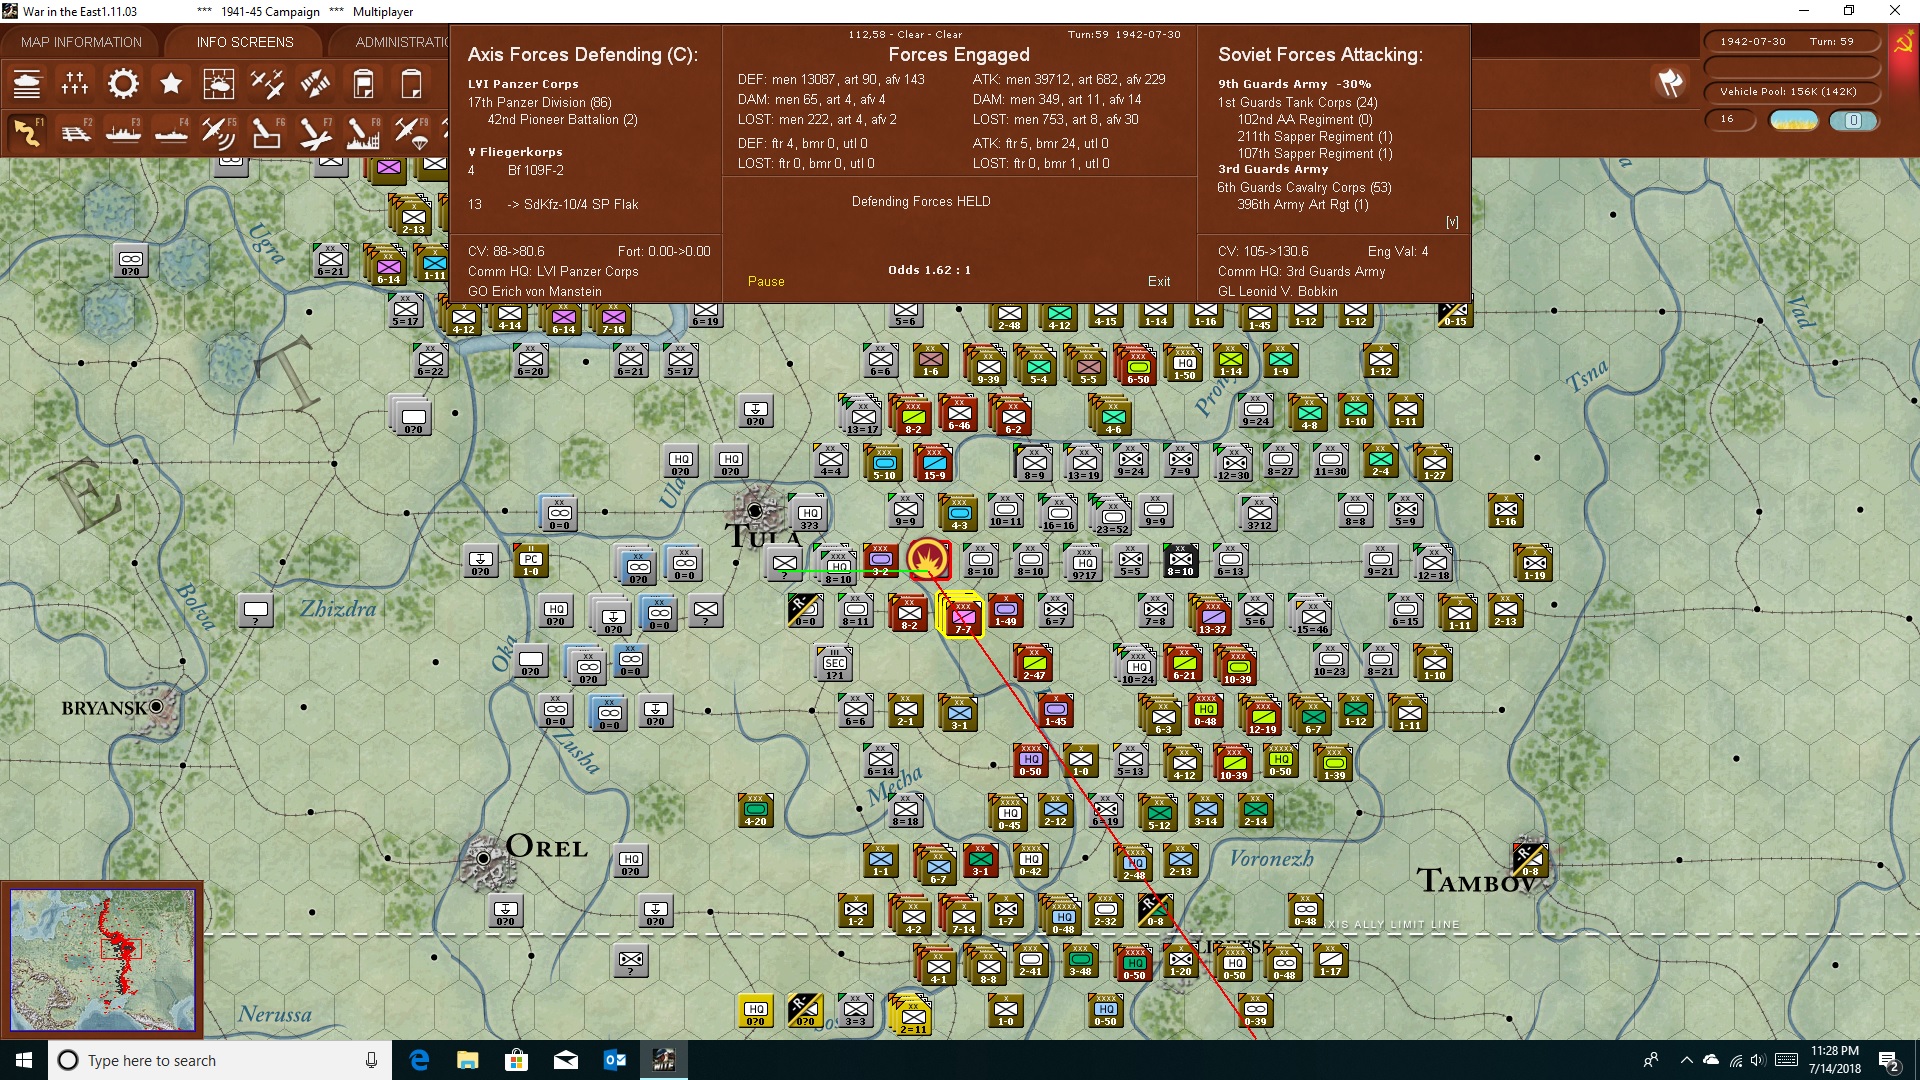Select the PC 1-0 unit counter
This screenshot has height=1080, width=1920.
[x=531, y=561]
